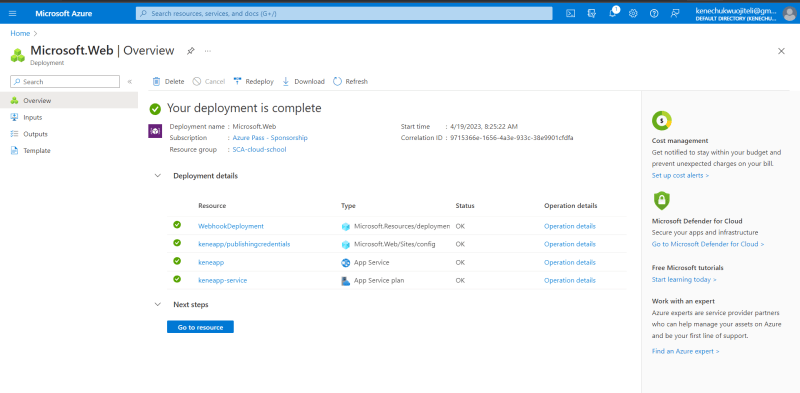Click Find an Azure expert link
Screen dimensions: 800x393
tap(685, 351)
